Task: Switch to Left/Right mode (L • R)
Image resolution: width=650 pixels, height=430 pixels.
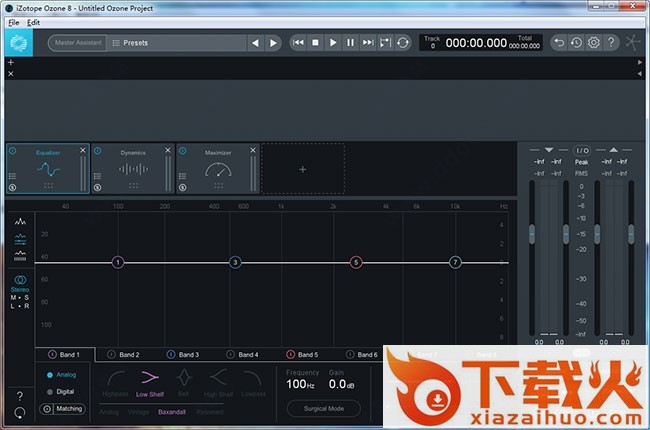Action: (20, 306)
